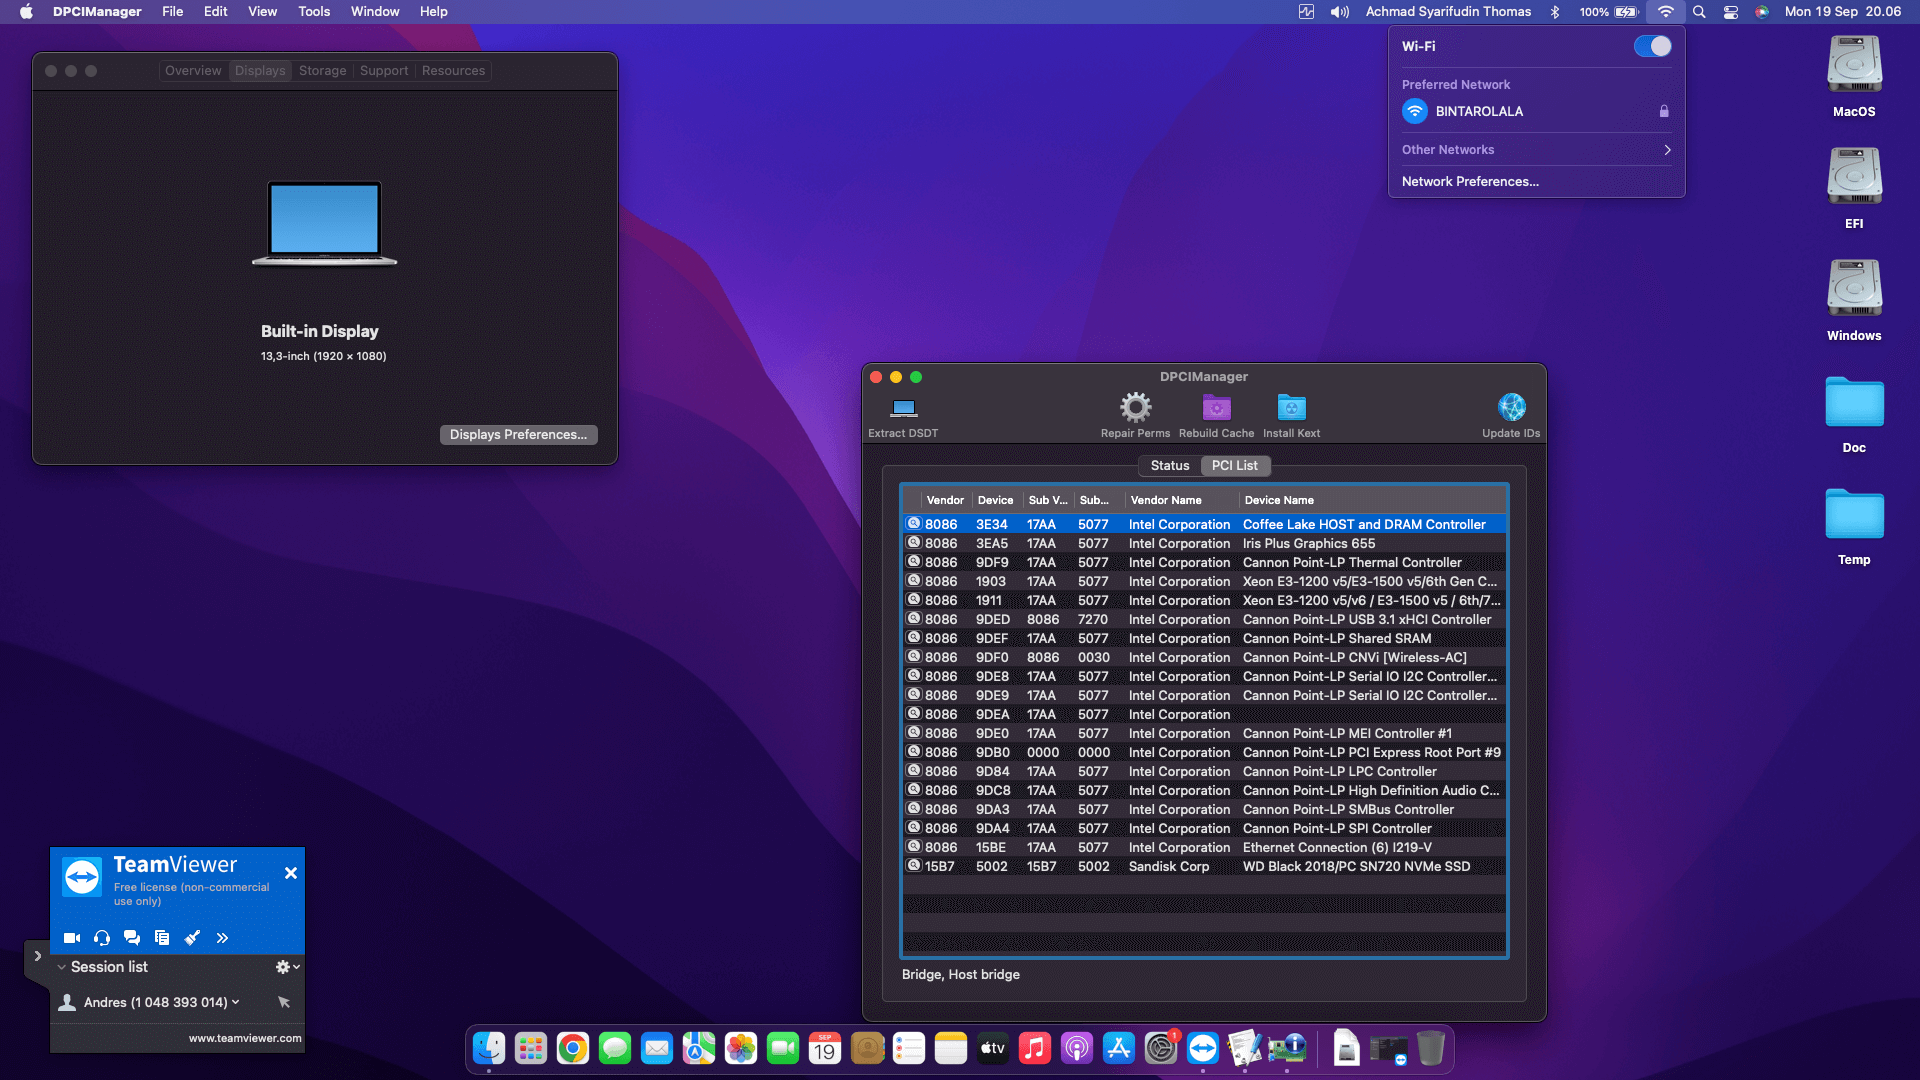Viewport: 1920px width, 1080px height.
Task: Collapse the Session list section
Action: click(62, 967)
